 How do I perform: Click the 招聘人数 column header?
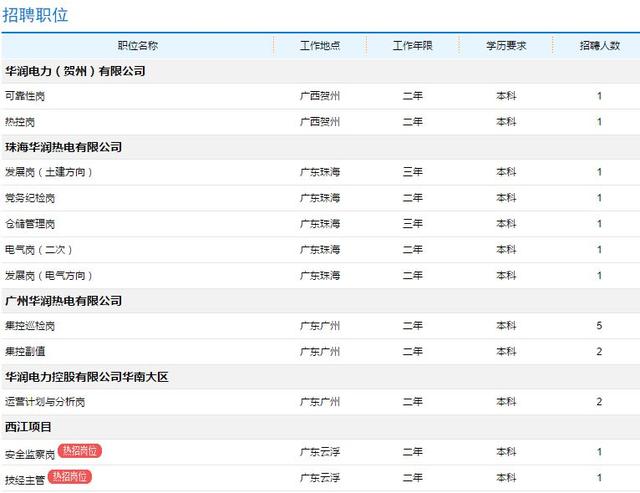coord(600,46)
